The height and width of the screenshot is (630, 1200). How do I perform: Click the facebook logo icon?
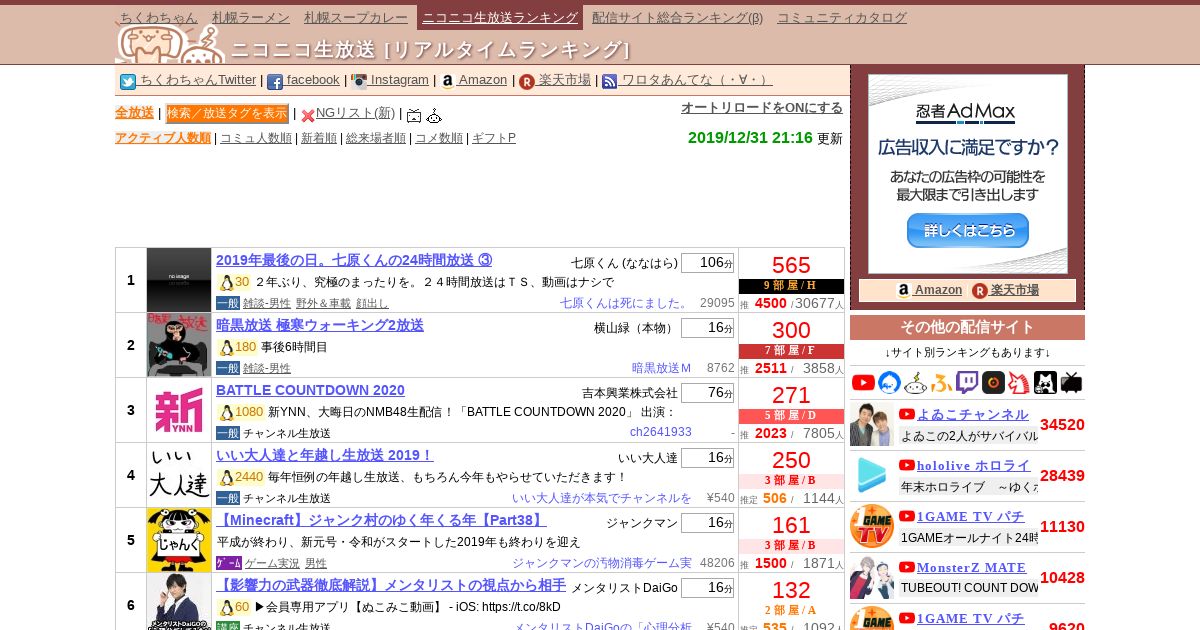click(x=275, y=82)
